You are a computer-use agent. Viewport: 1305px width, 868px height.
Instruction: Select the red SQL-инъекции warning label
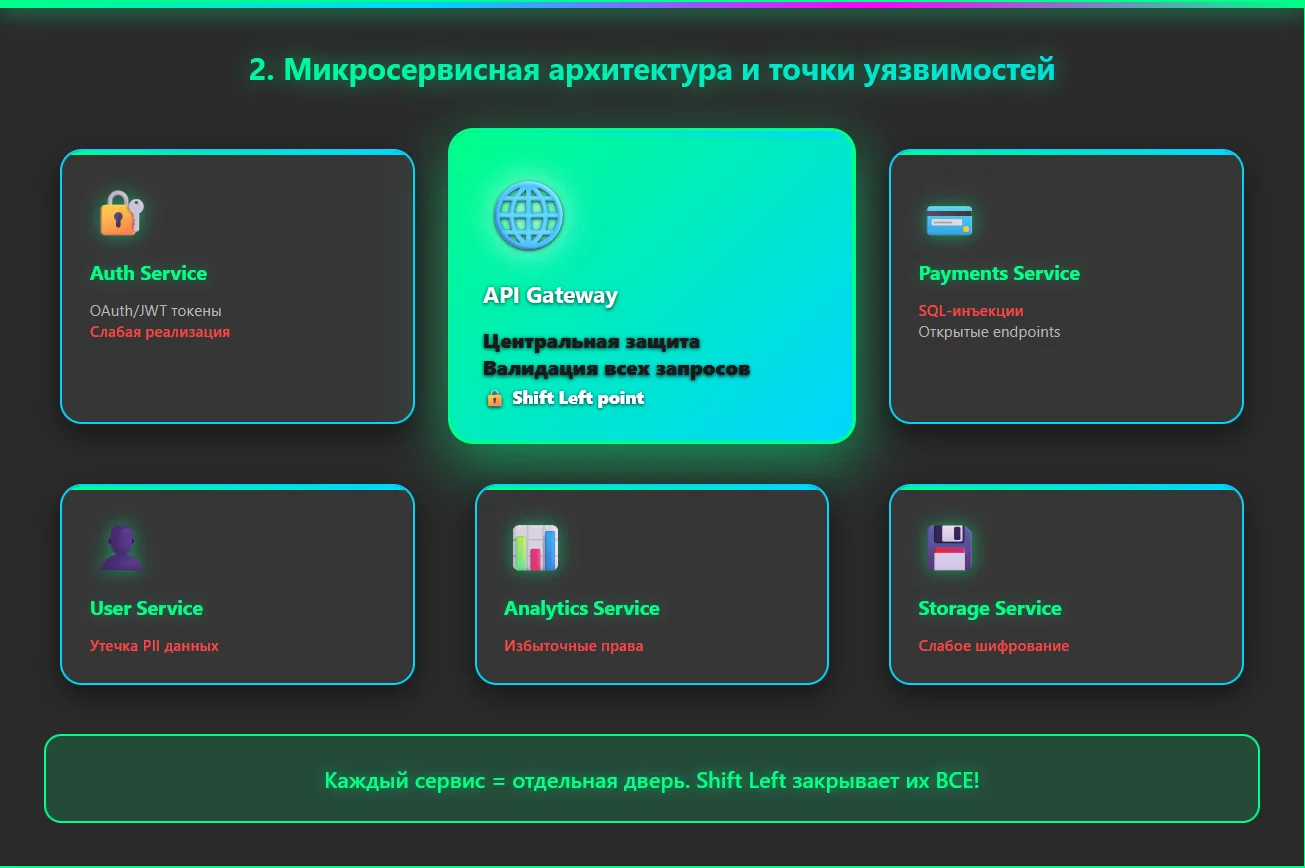point(970,310)
